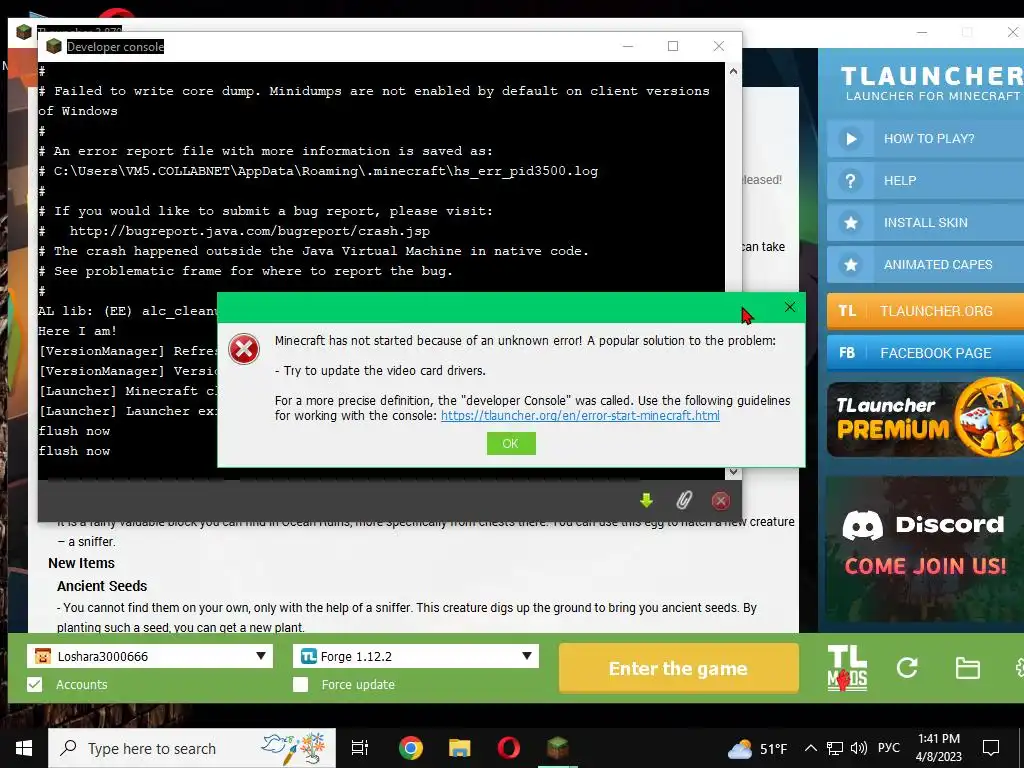Click the refresh icon in TLauncher bottom bar
The width and height of the screenshot is (1024, 768).
pos(906,667)
